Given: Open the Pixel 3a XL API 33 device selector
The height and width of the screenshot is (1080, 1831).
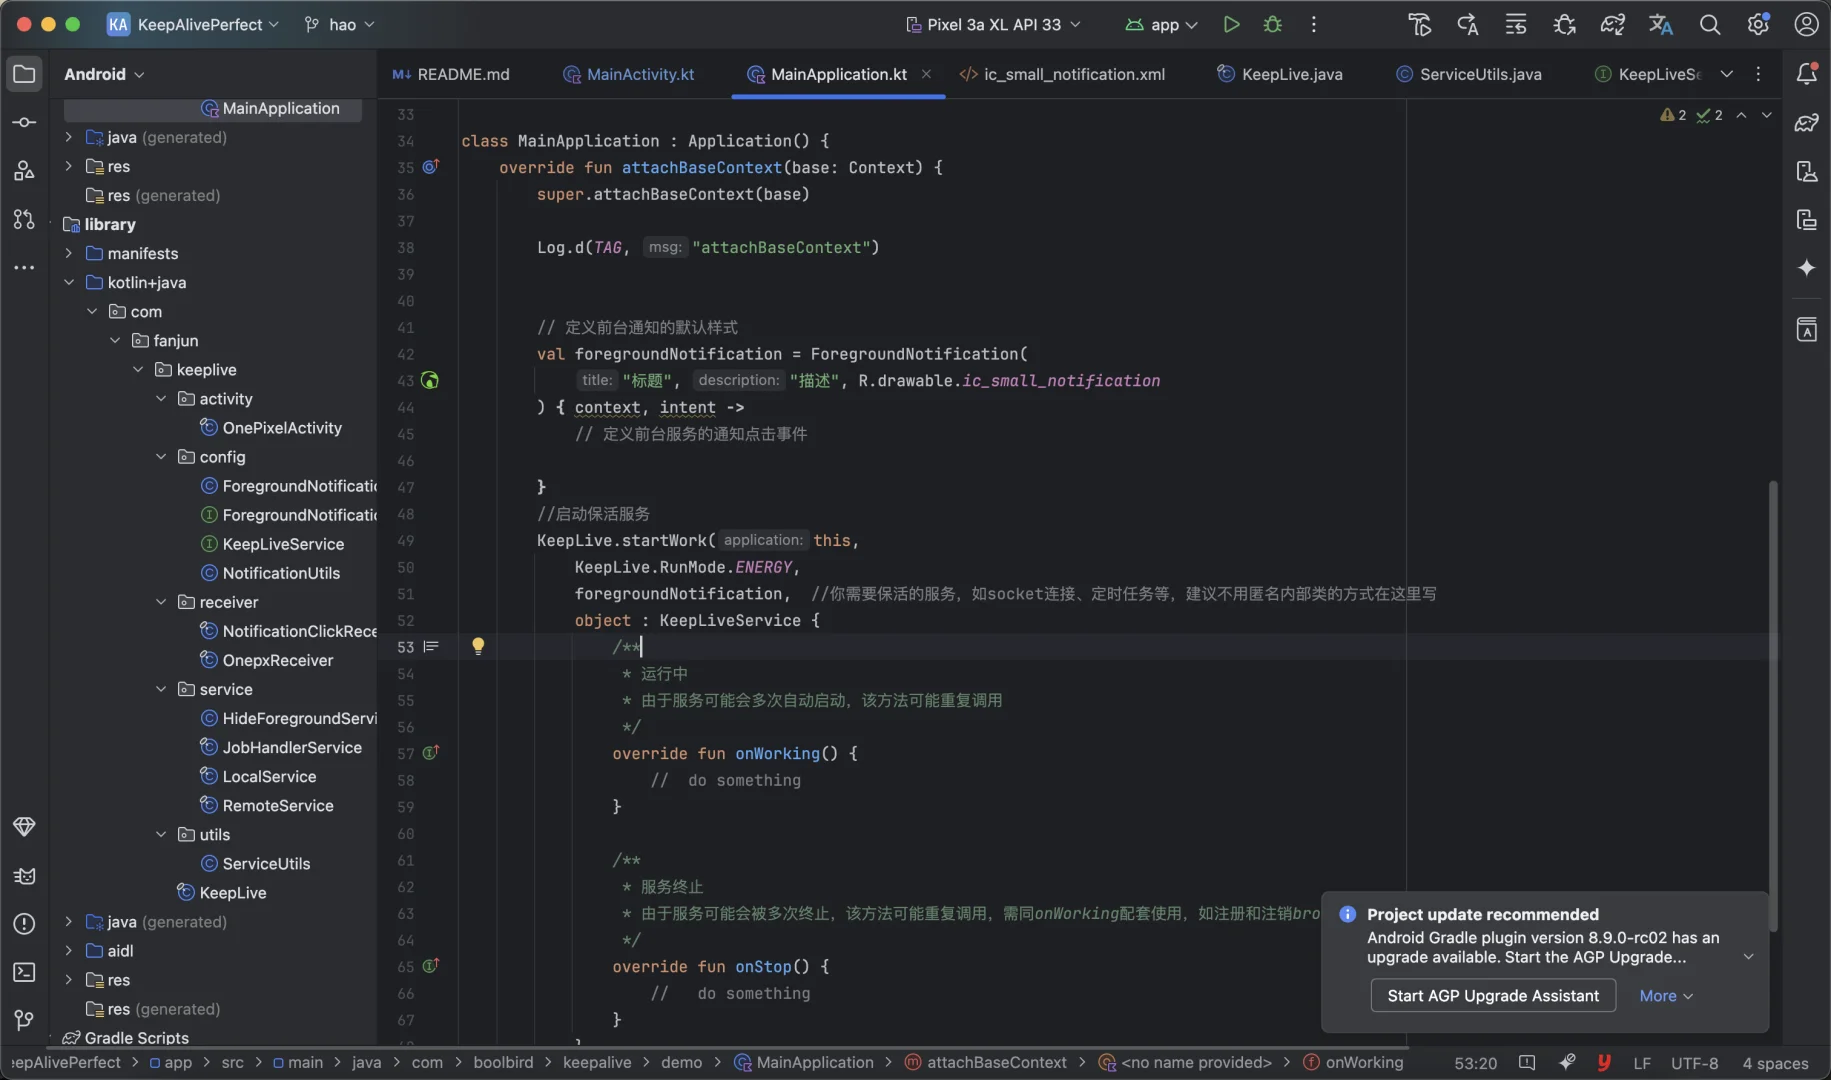Looking at the screenshot, I should coord(993,24).
